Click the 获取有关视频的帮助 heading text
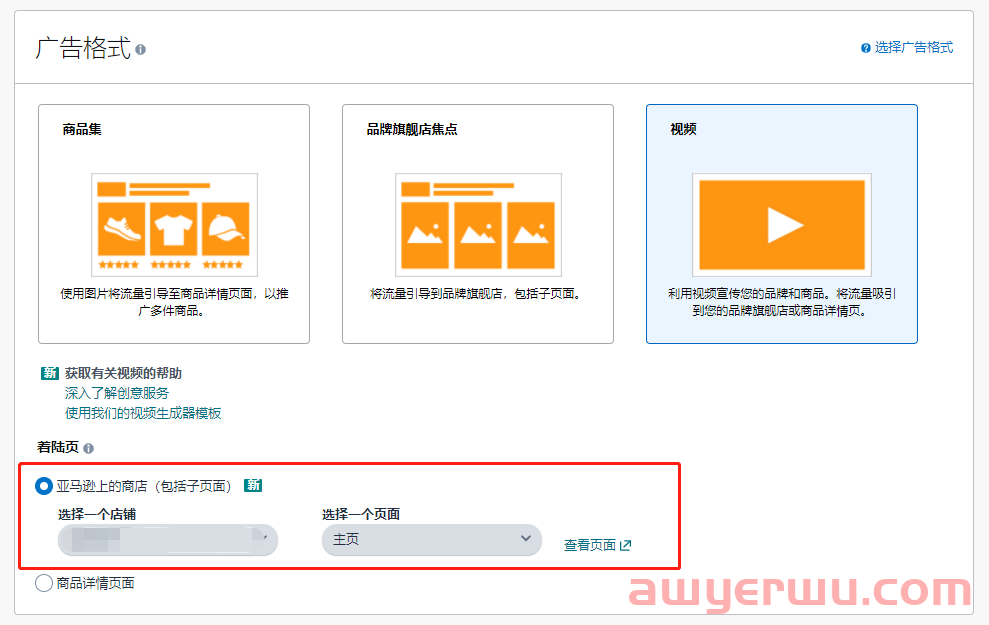989x625 pixels. (123, 373)
